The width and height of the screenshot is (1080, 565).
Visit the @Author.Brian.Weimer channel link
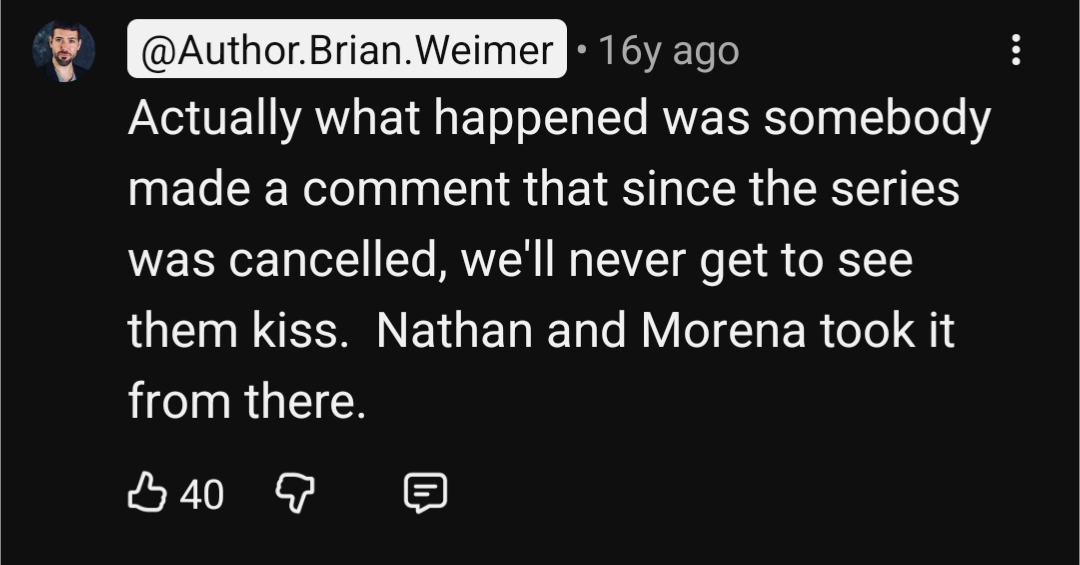(347, 49)
